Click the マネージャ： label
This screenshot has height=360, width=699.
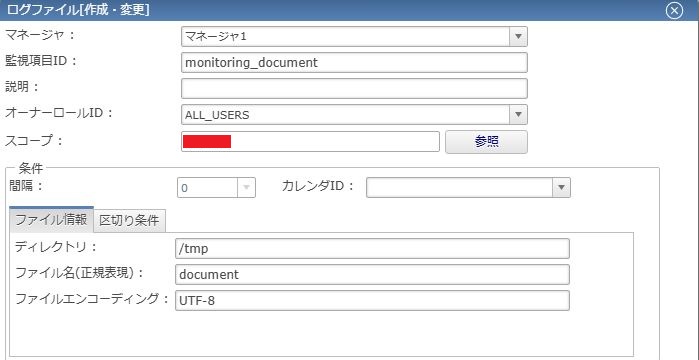pos(41,35)
